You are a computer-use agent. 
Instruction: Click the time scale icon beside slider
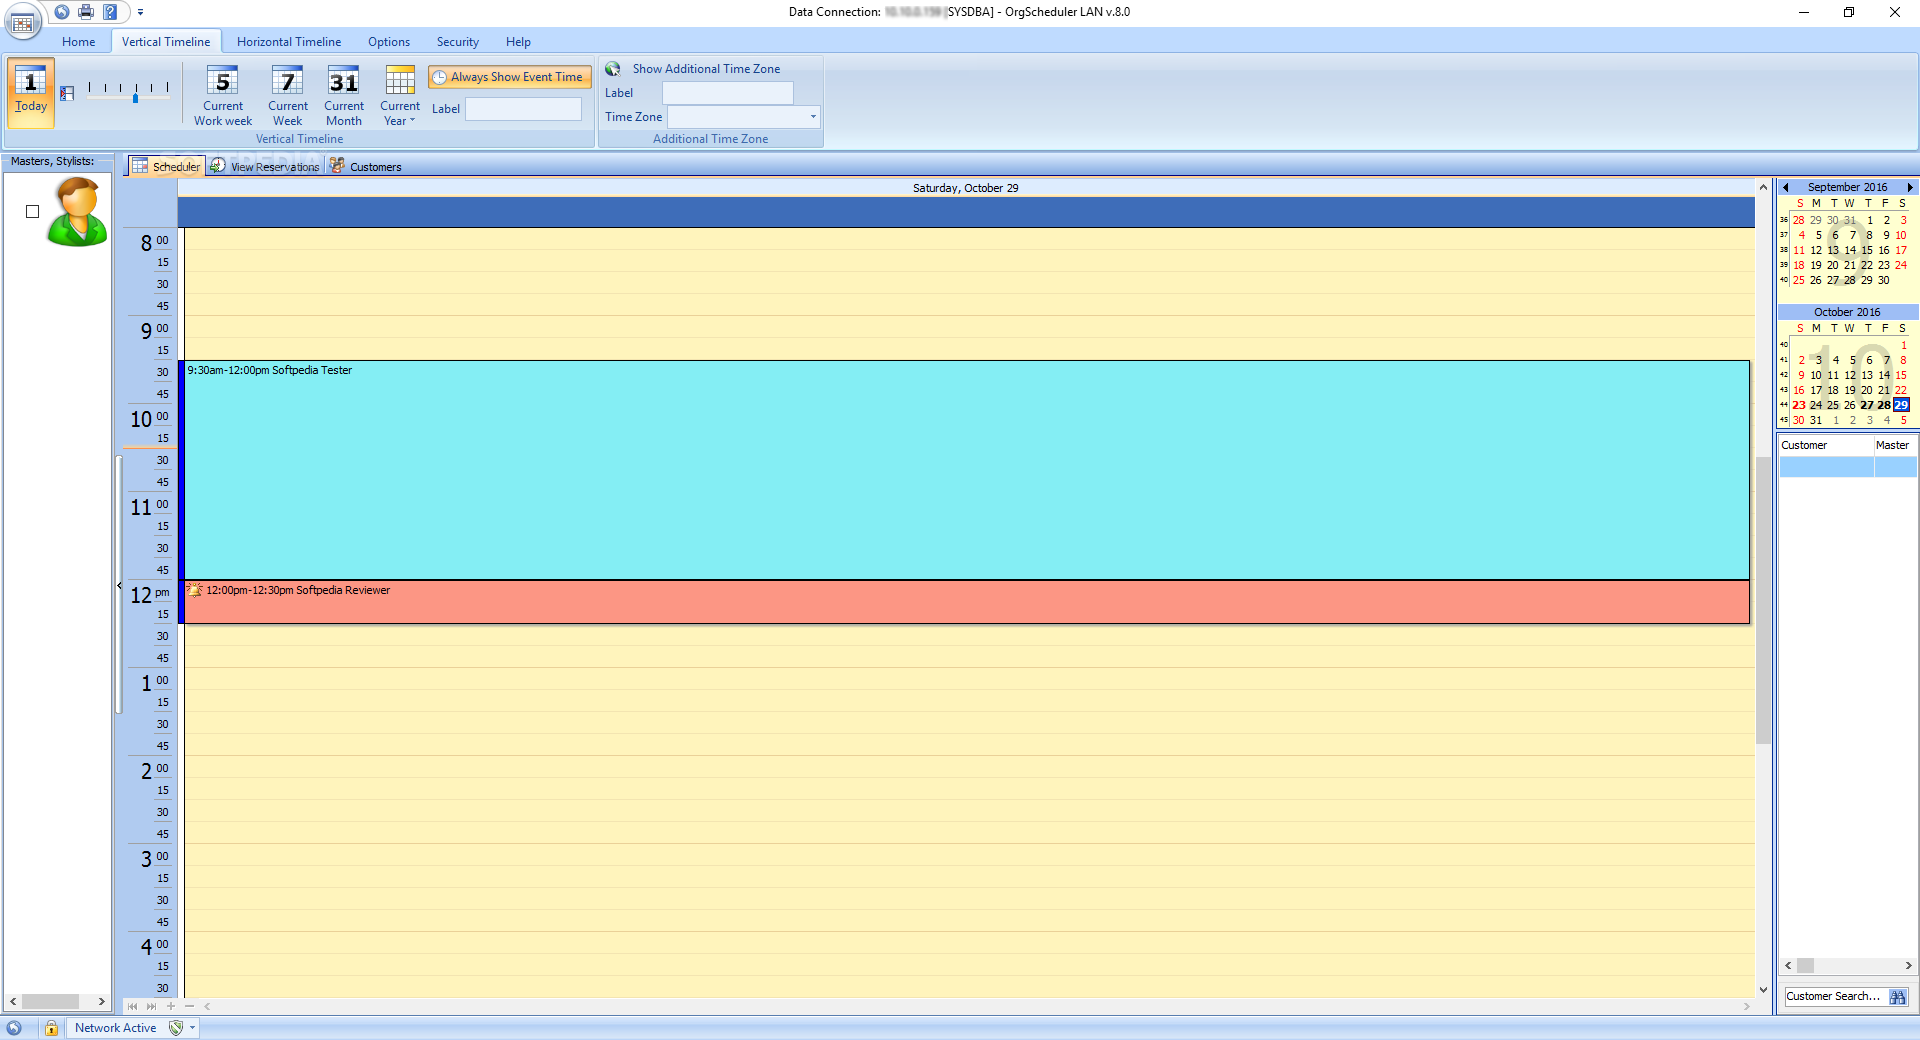67,93
